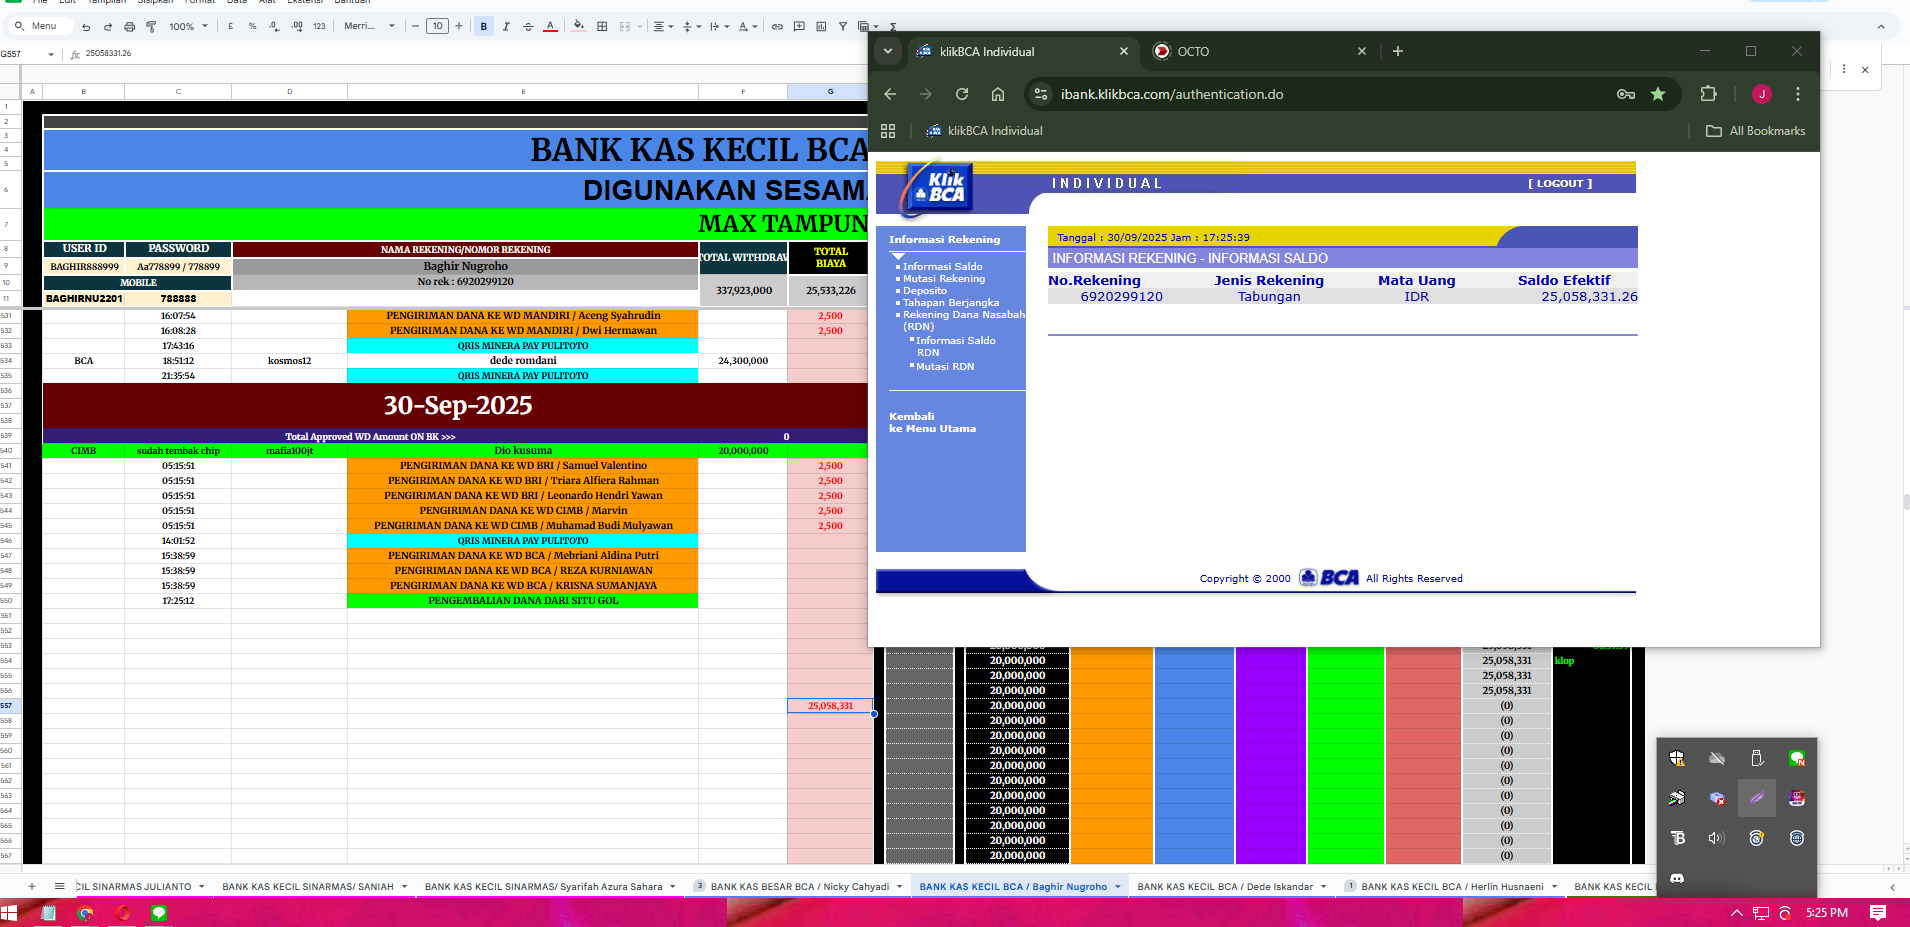The image size is (1910, 927).
Task: Format selection as percent
Action: point(252,27)
